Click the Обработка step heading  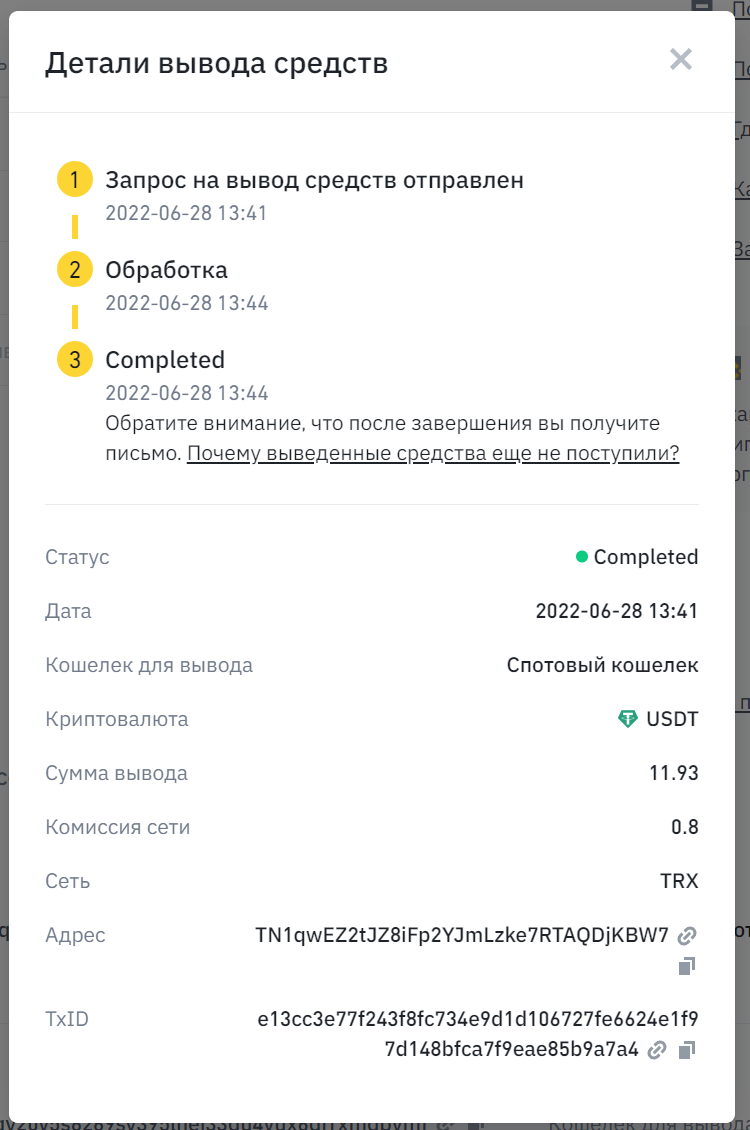click(x=166, y=270)
